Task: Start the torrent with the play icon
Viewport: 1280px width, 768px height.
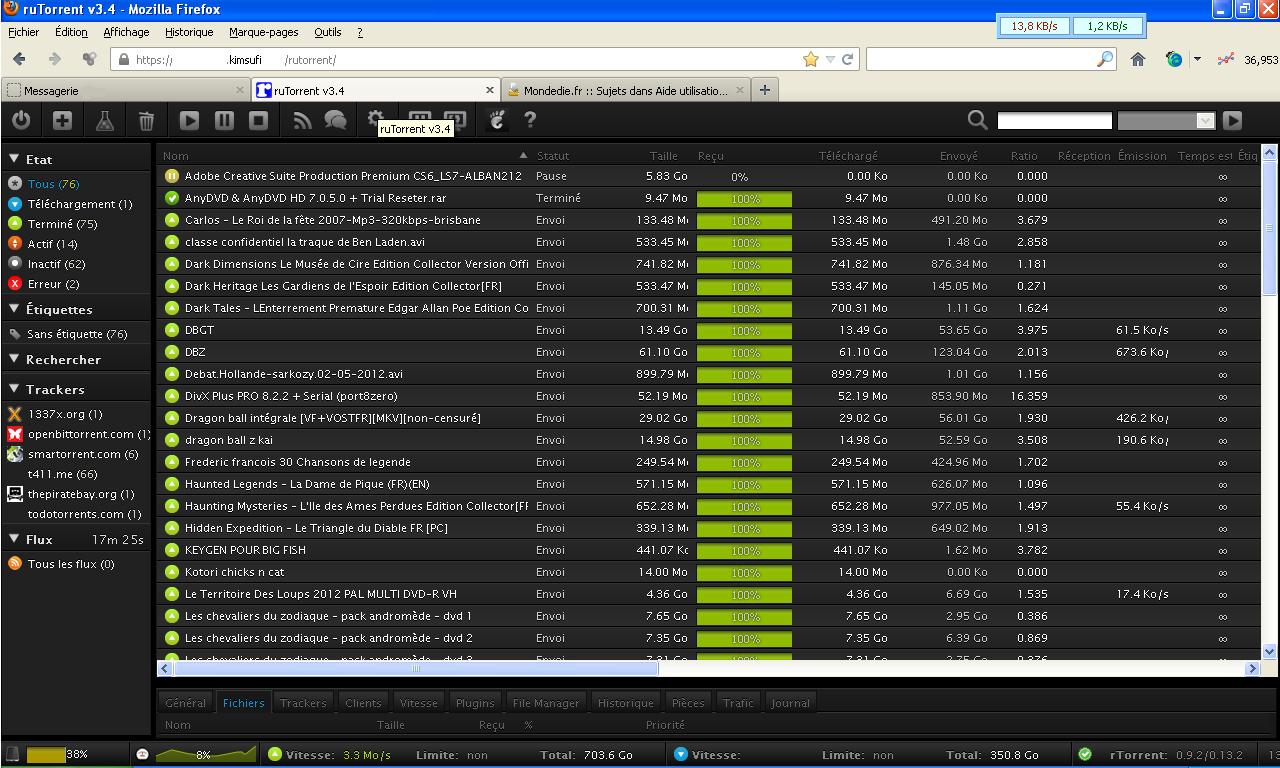Action: click(189, 120)
